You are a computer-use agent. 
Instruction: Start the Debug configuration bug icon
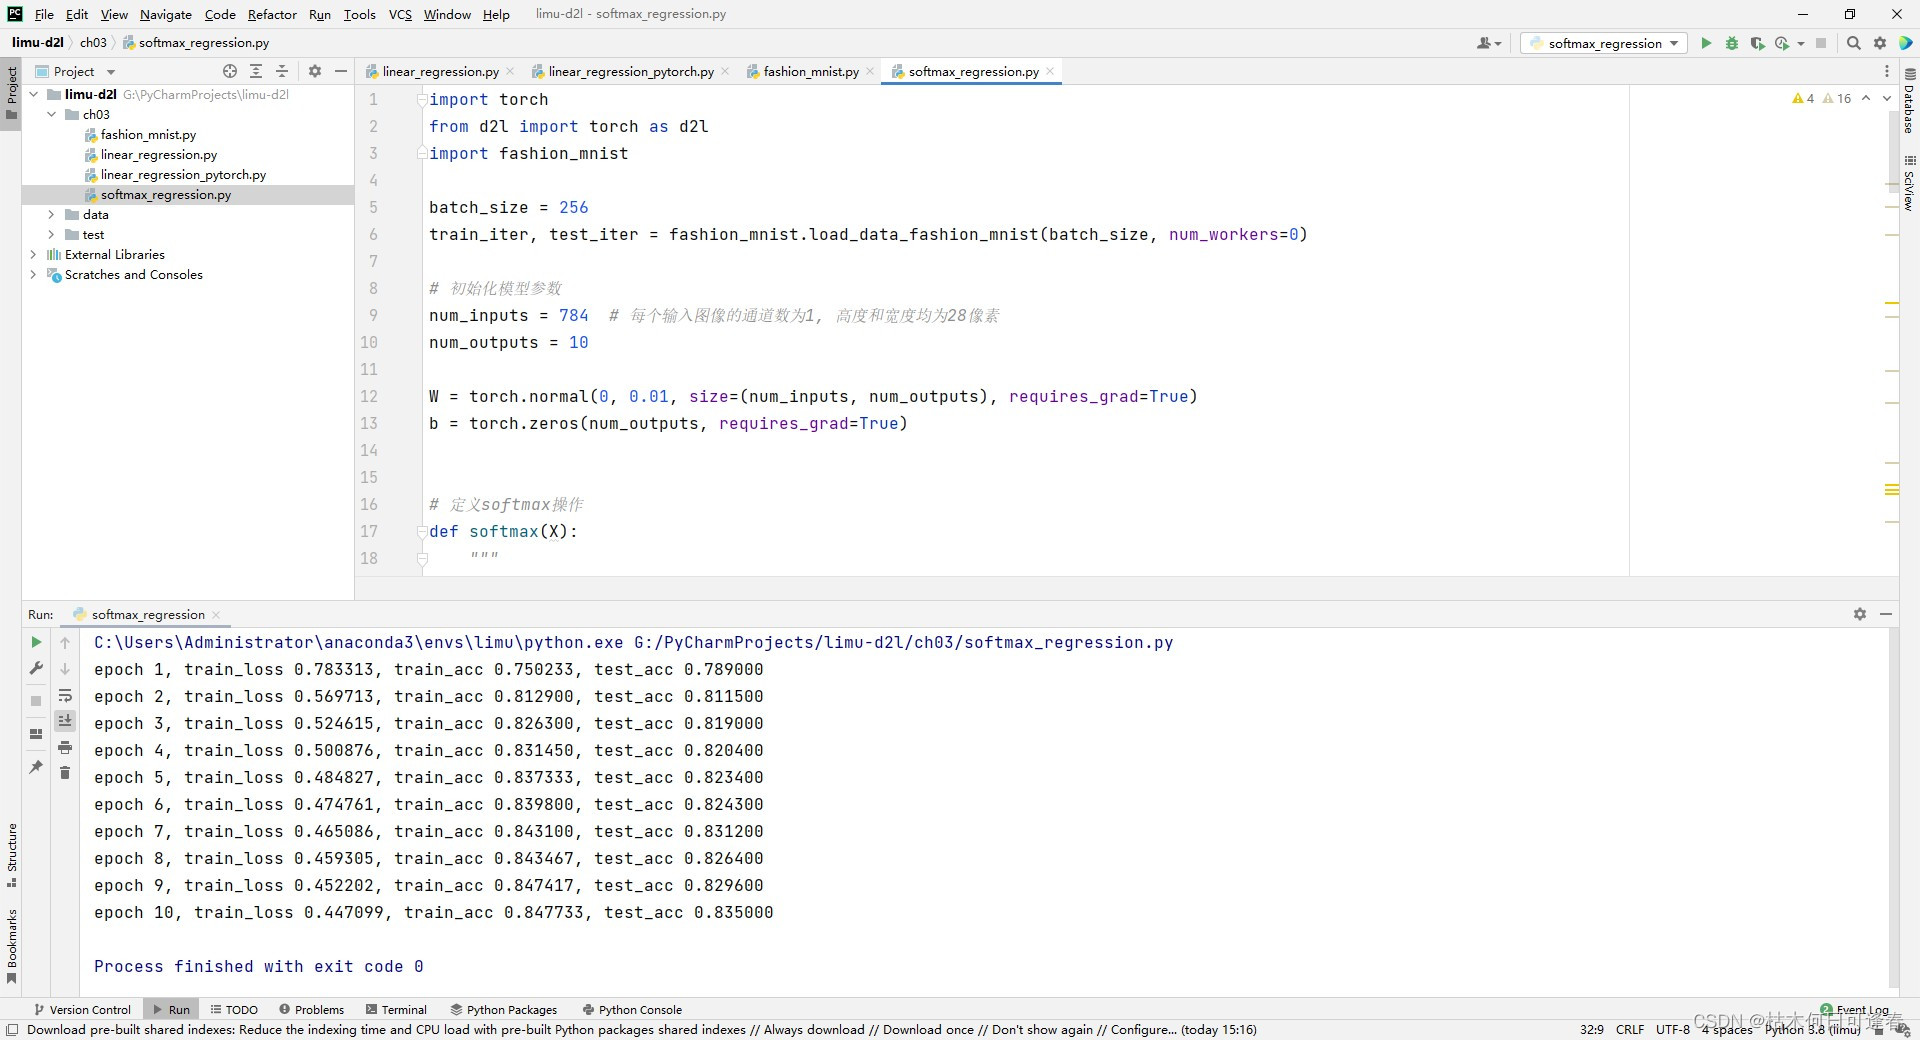(1732, 43)
